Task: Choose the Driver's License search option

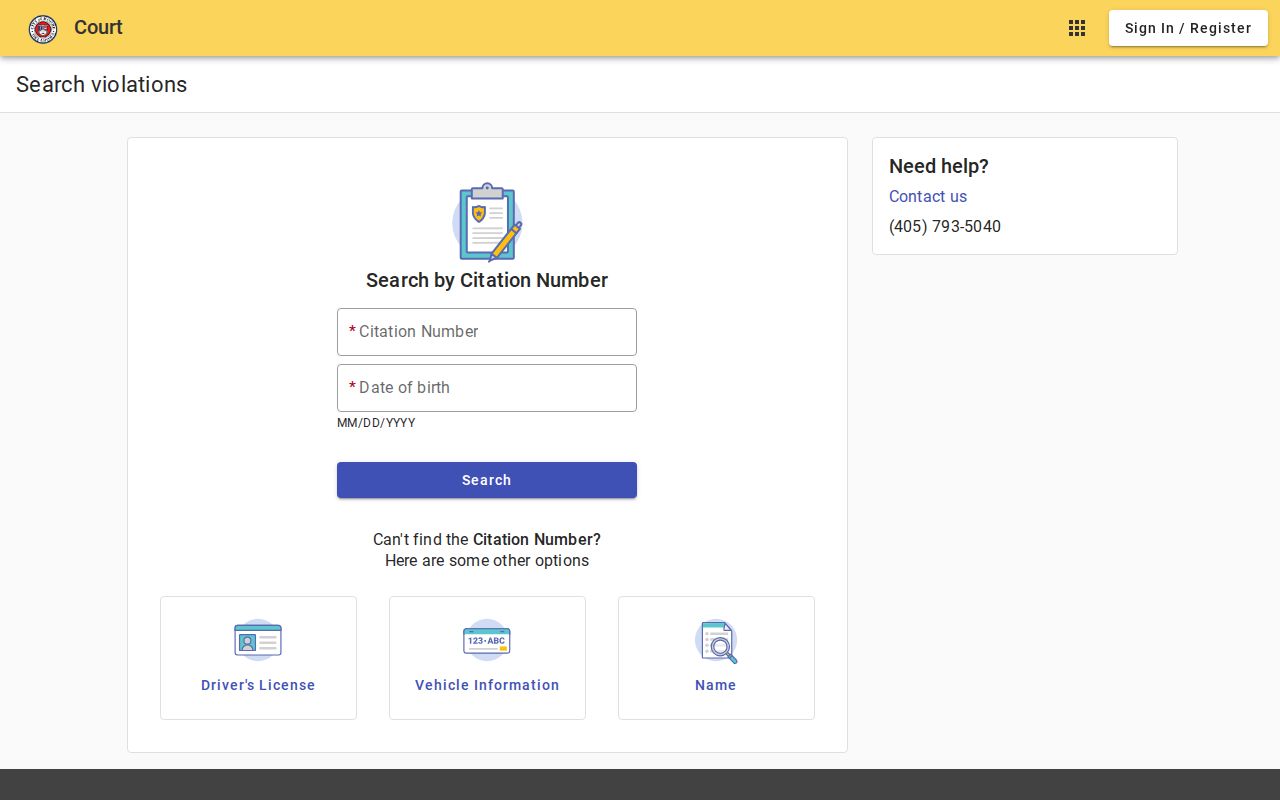Action: (x=258, y=658)
